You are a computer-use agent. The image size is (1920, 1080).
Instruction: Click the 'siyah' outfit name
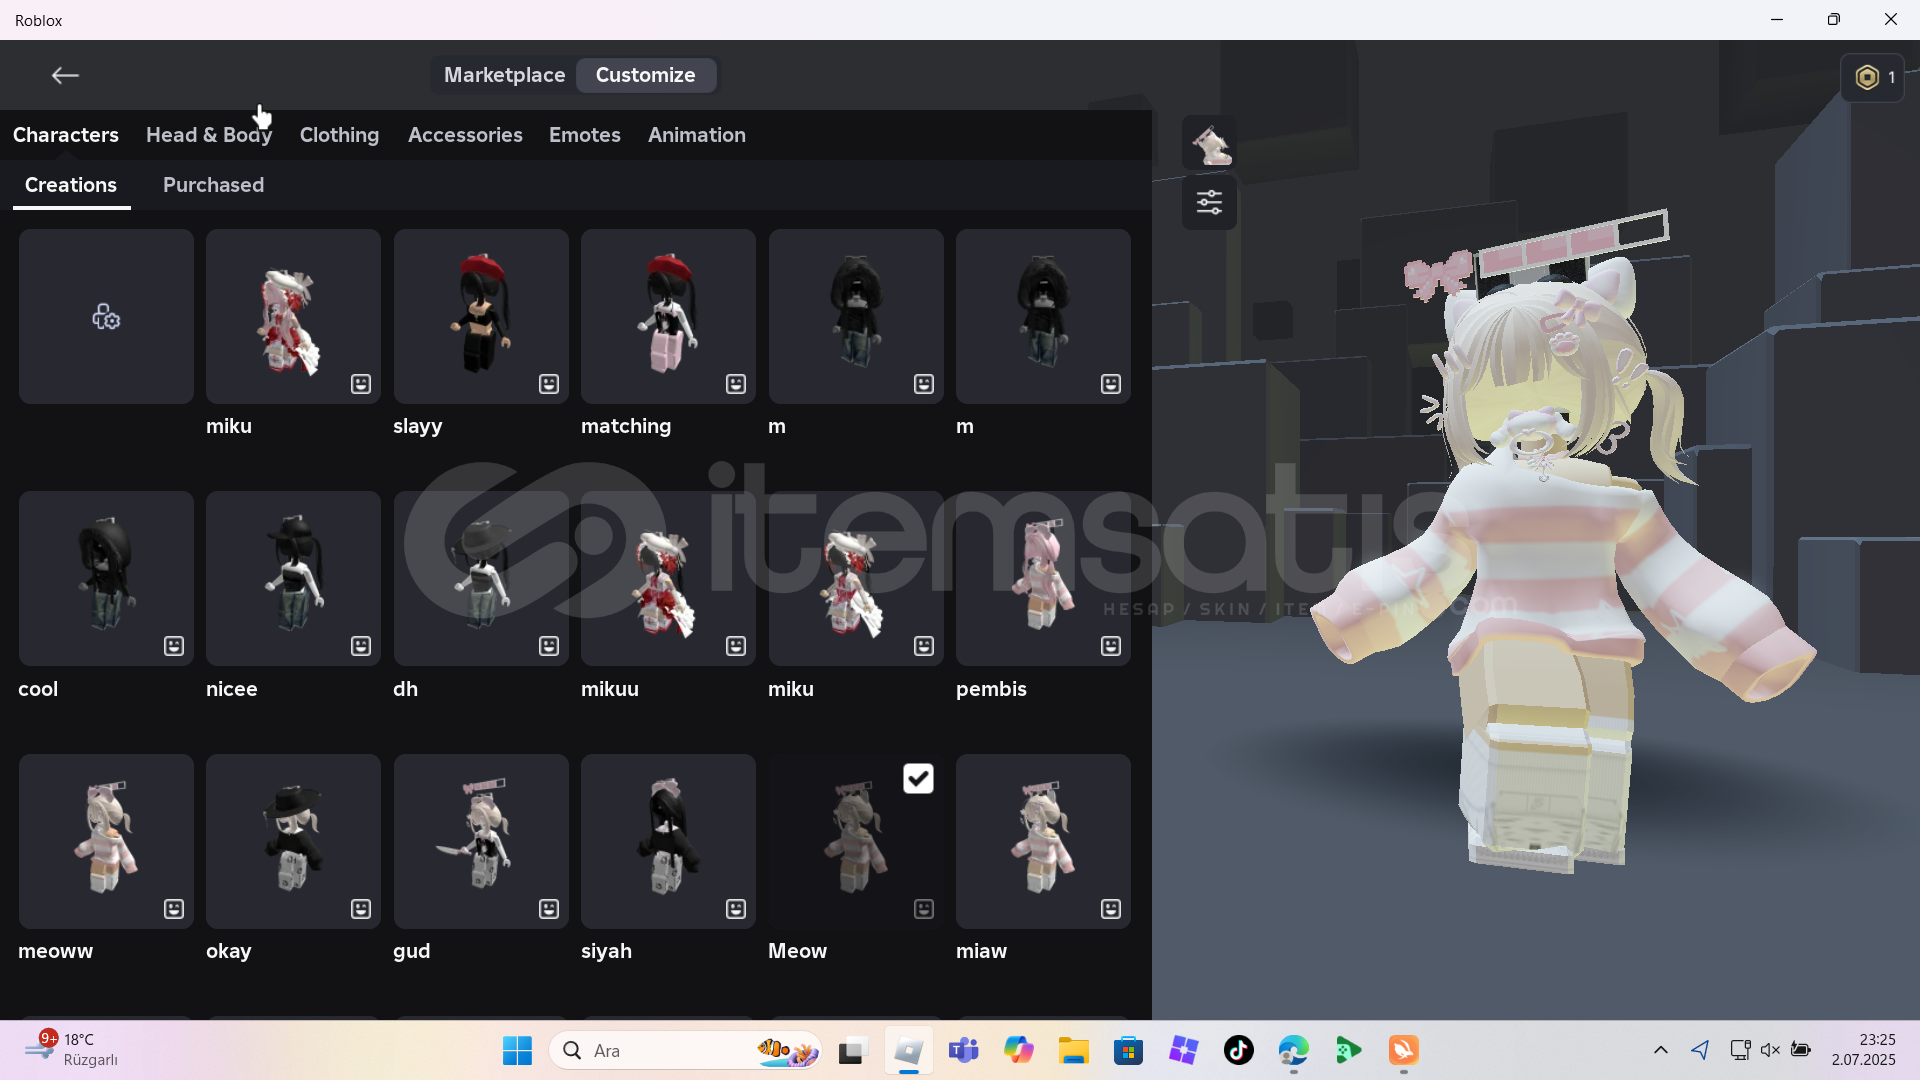(x=606, y=951)
